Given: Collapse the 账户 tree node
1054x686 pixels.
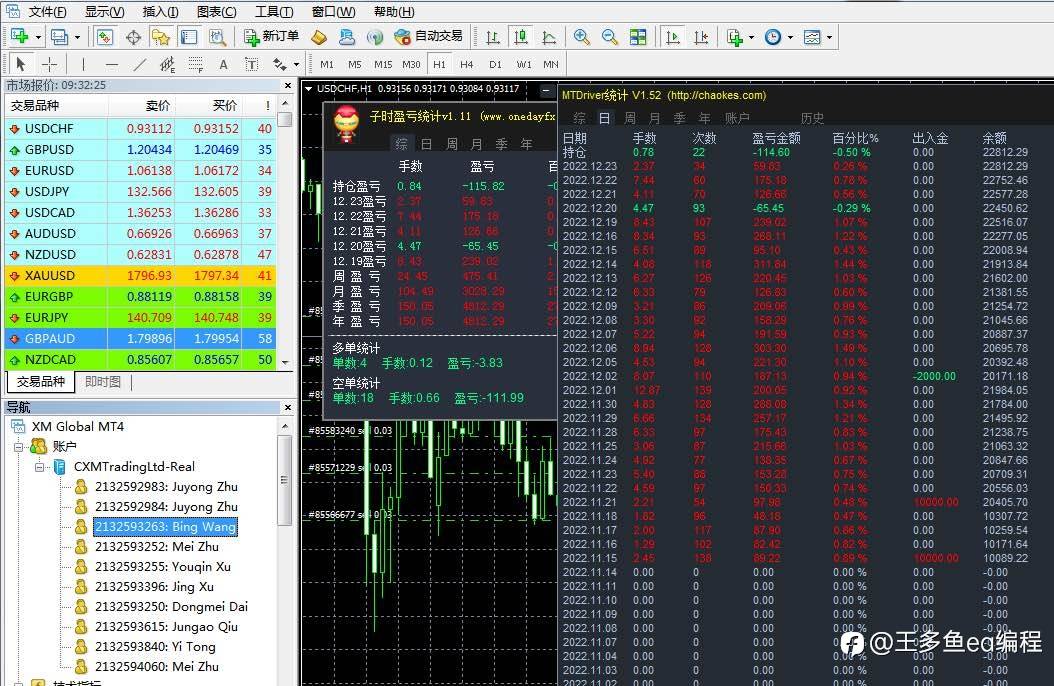Looking at the screenshot, I should point(20,447).
